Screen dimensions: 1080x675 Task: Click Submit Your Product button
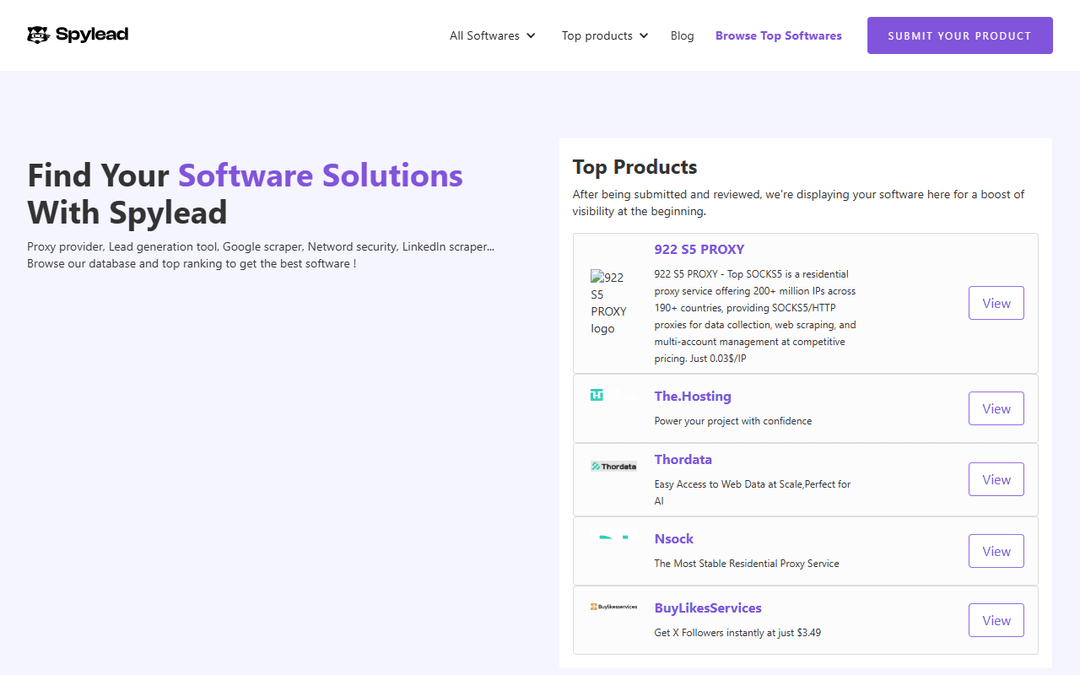(959, 35)
